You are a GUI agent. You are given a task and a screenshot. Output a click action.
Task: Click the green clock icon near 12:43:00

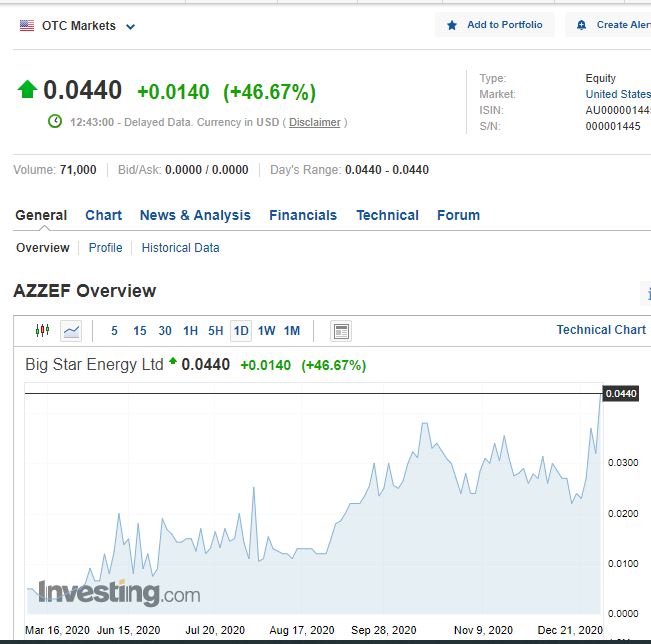[x=55, y=122]
